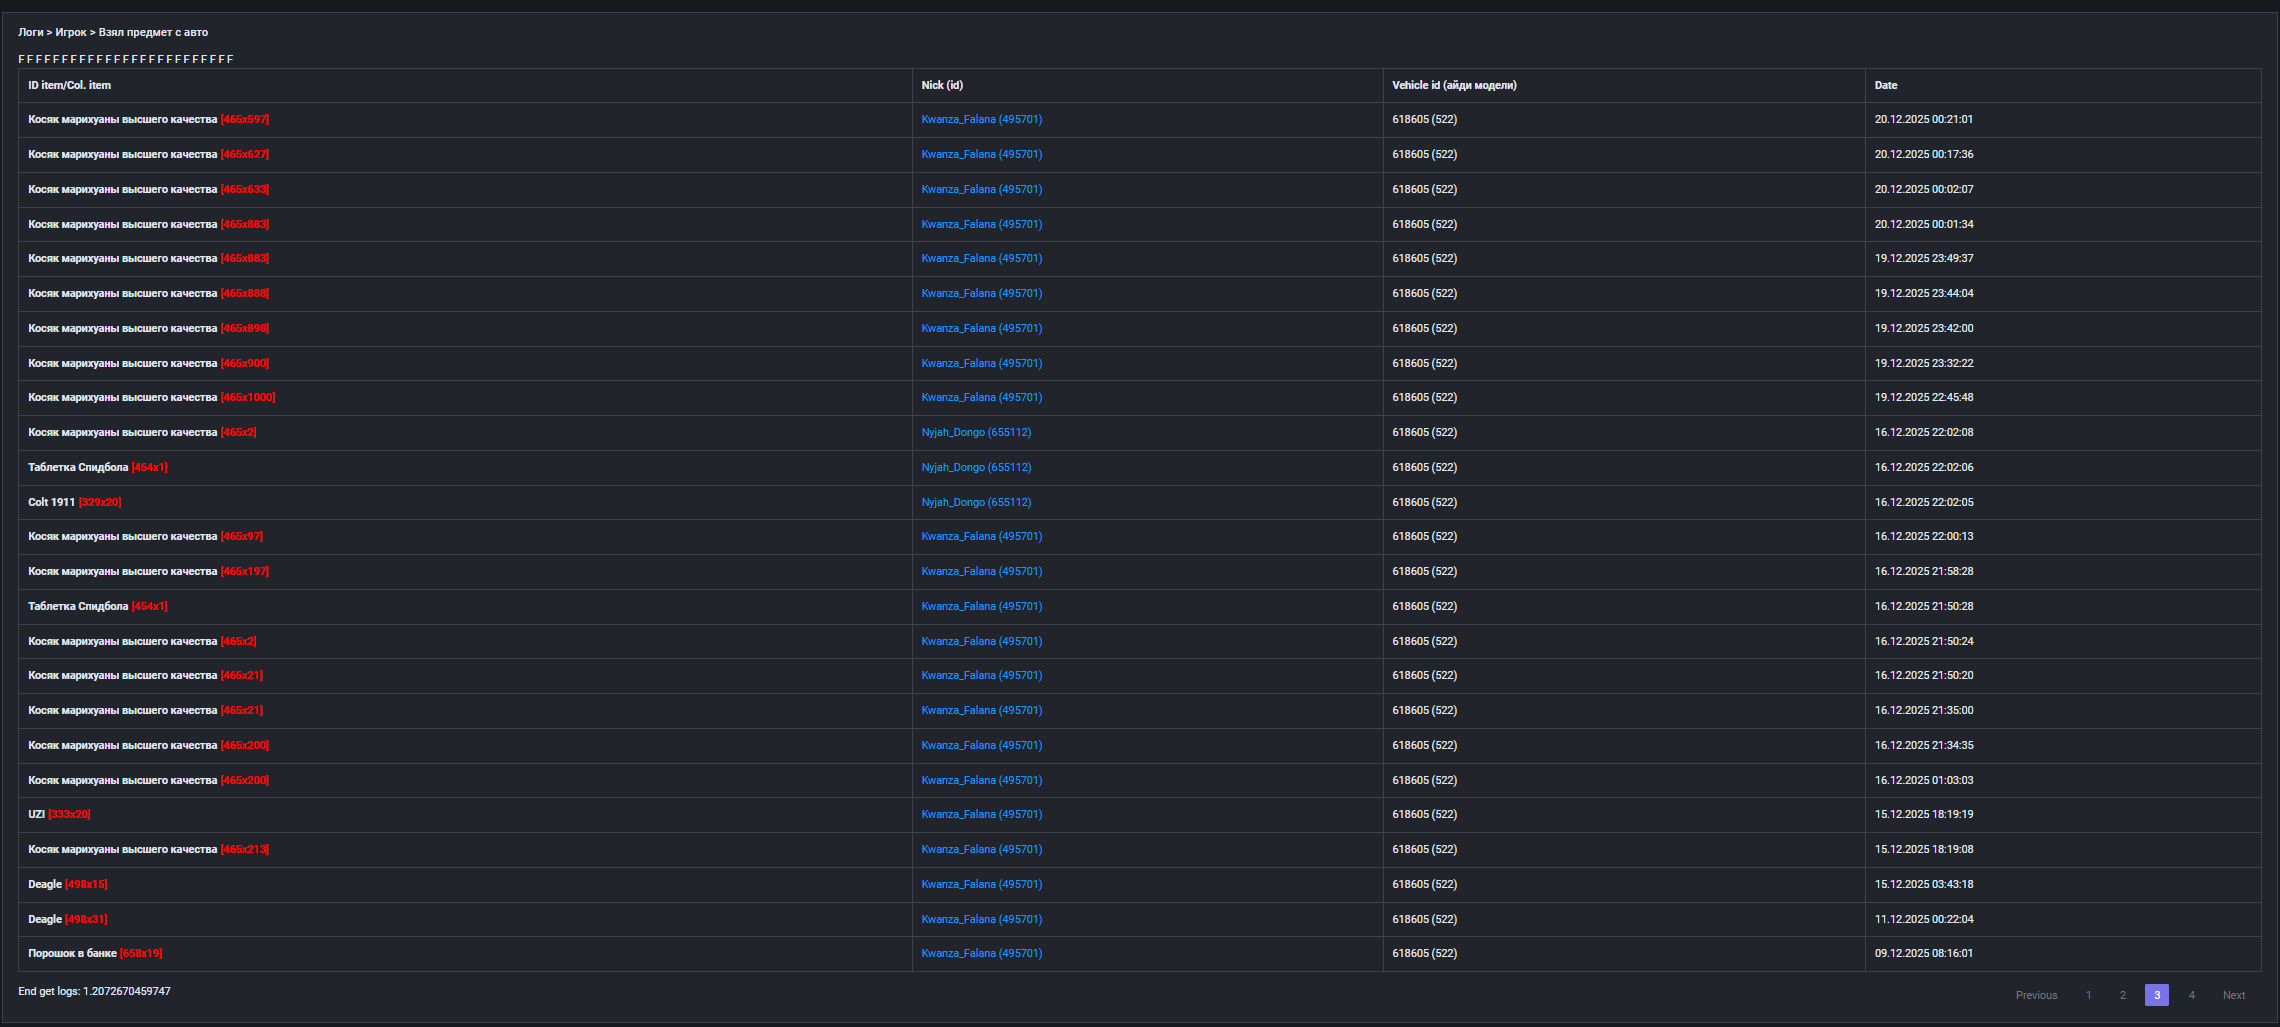Go to pagination page 1

(2088, 995)
